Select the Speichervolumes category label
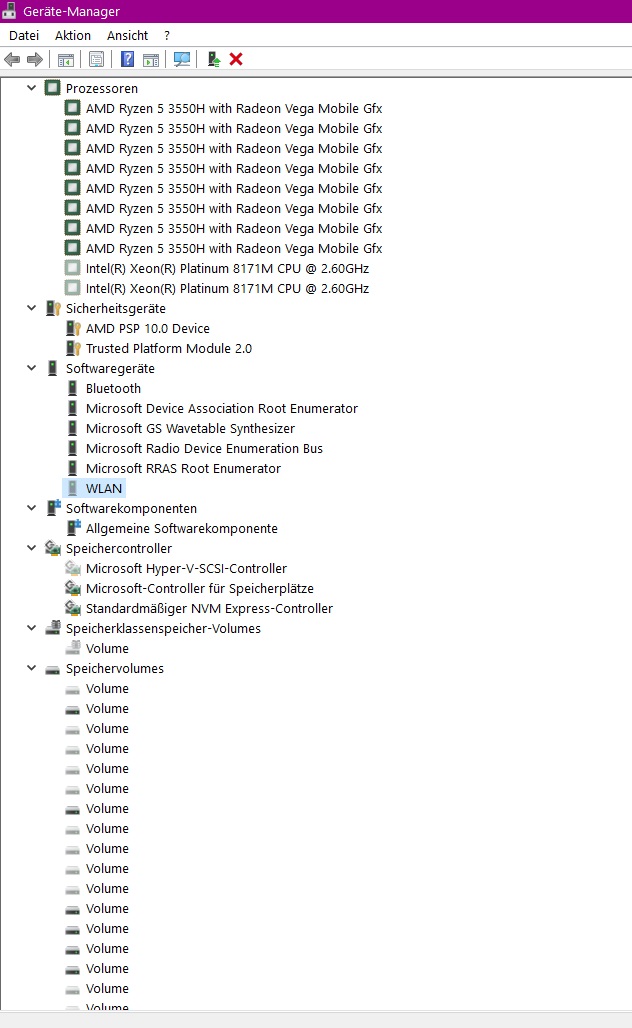The width and height of the screenshot is (632, 1028). (115, 668)
